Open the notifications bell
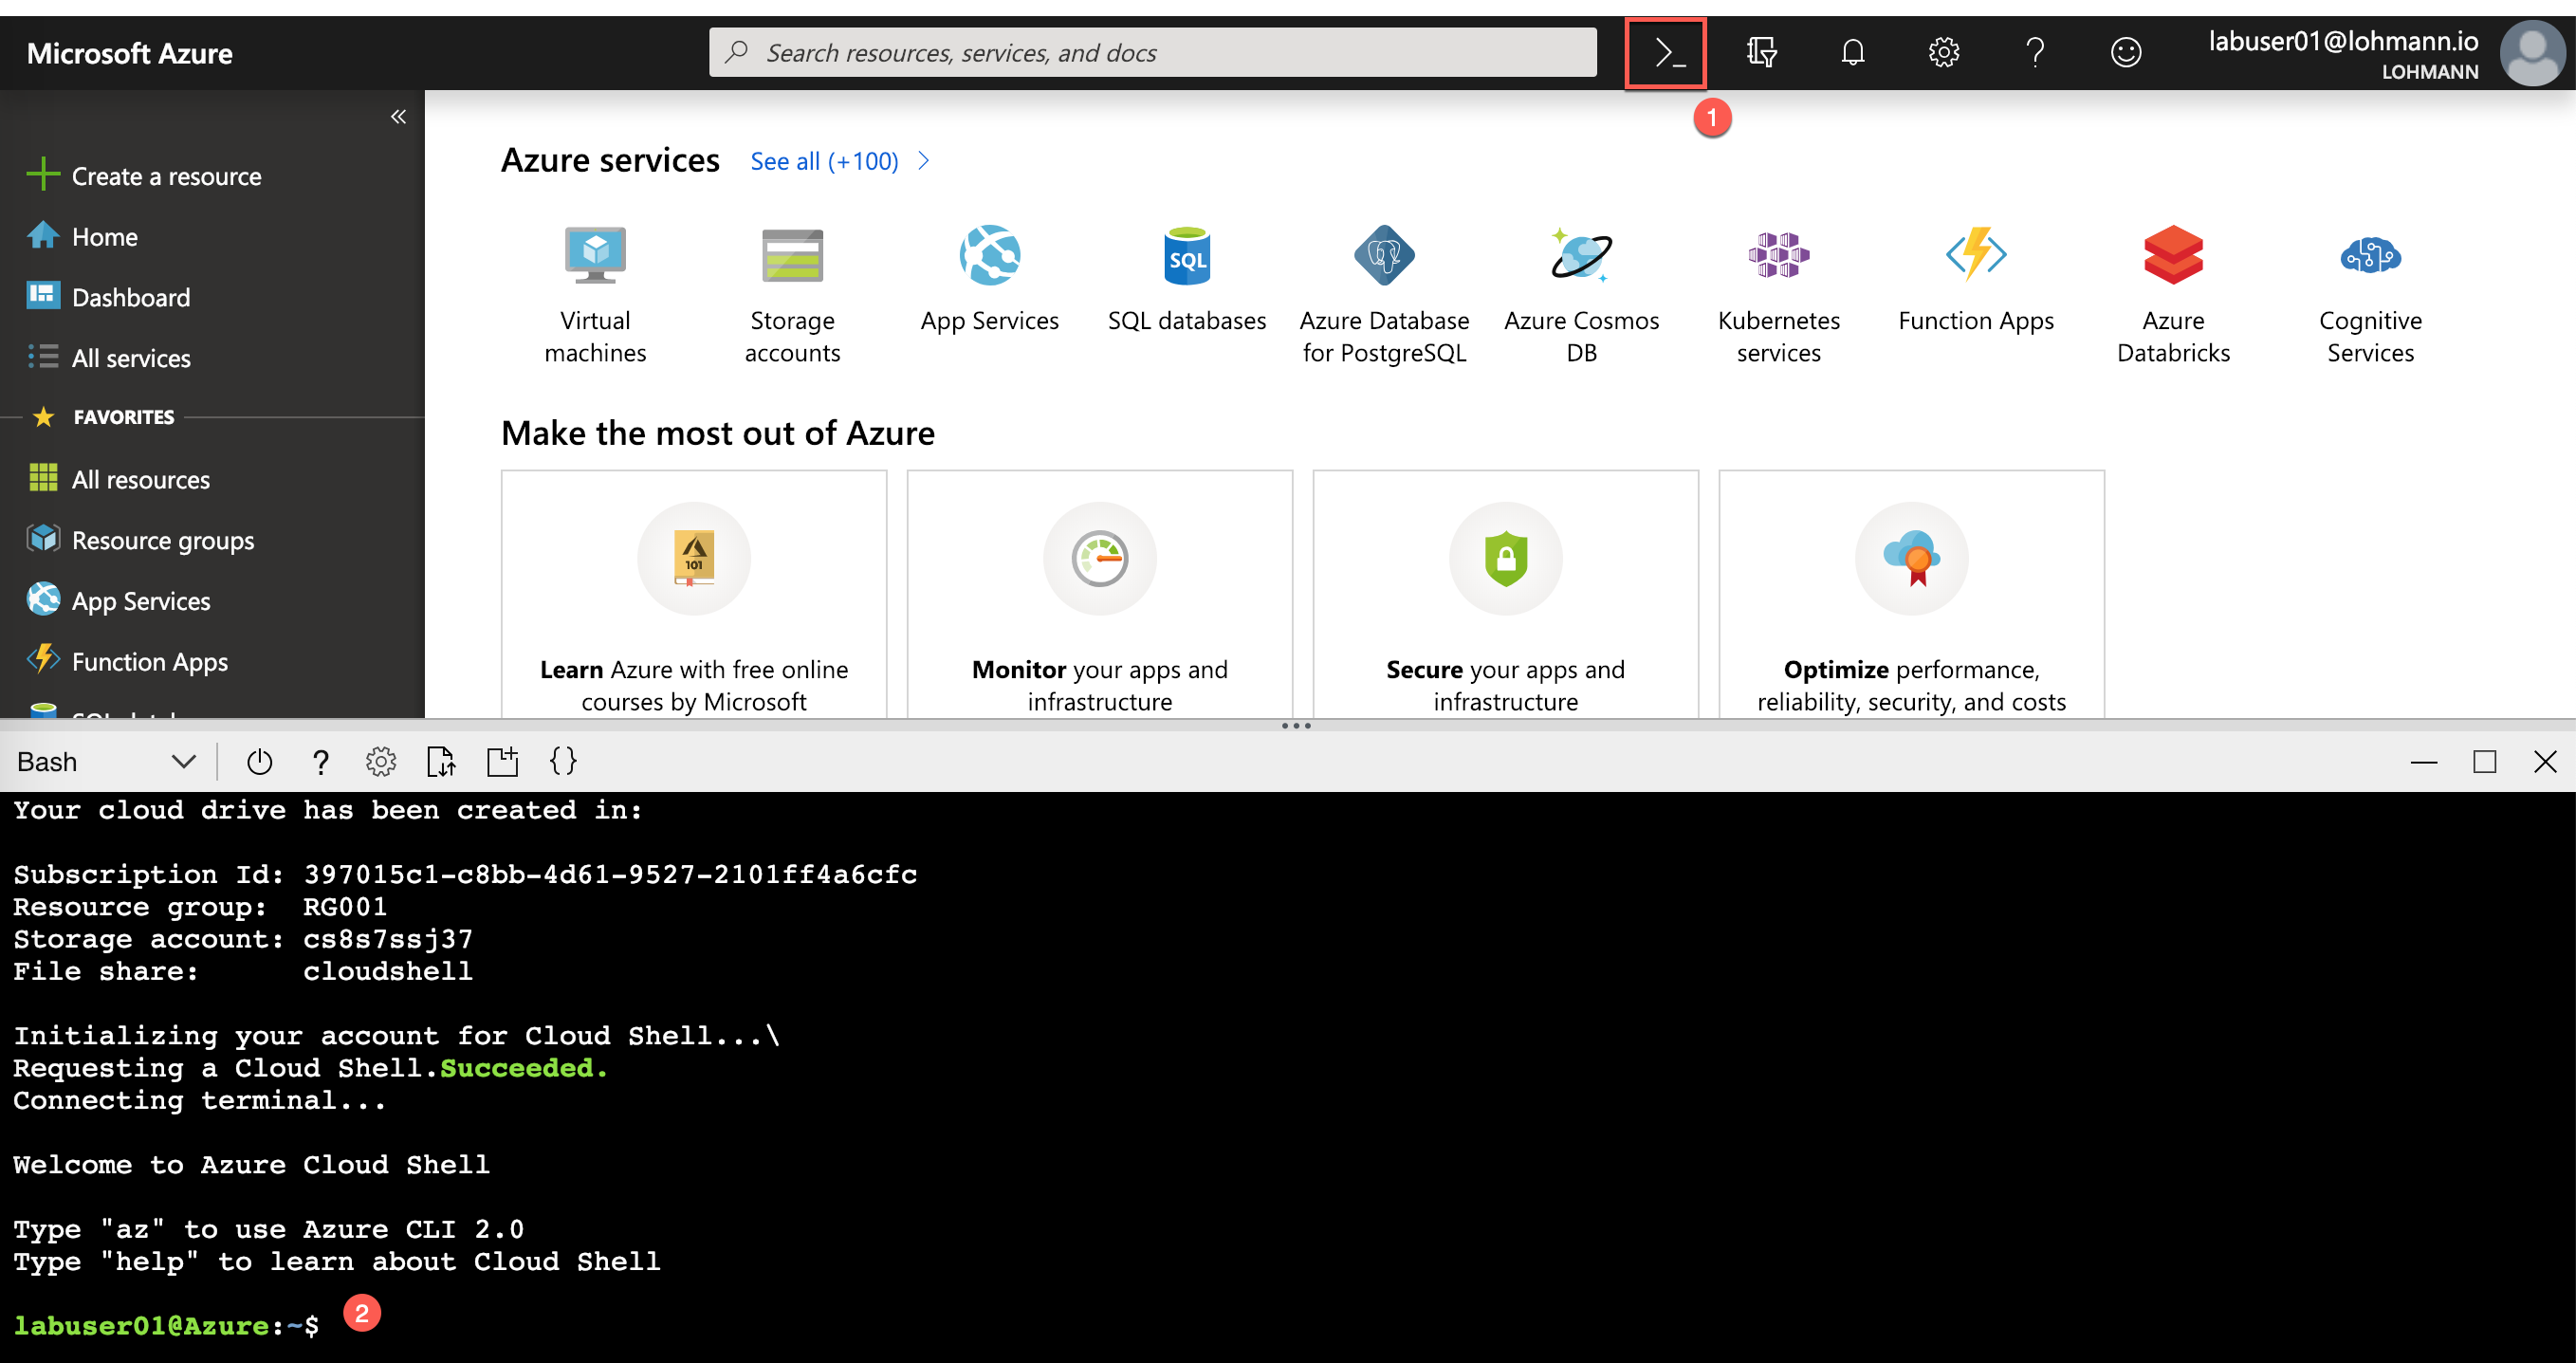Viewport: 2576px width, 1363px height. tap(1852, 52)
